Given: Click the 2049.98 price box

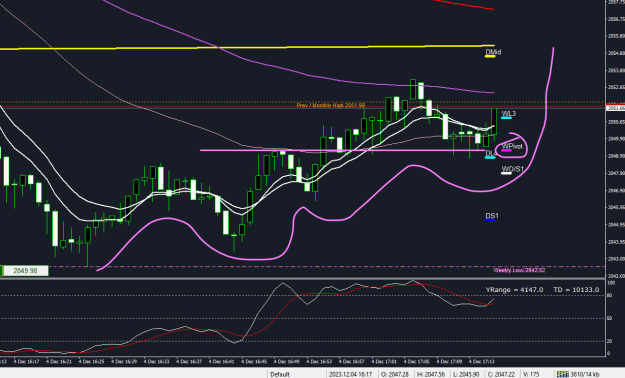Looking at the screenshot, I should tap(25, 271).
